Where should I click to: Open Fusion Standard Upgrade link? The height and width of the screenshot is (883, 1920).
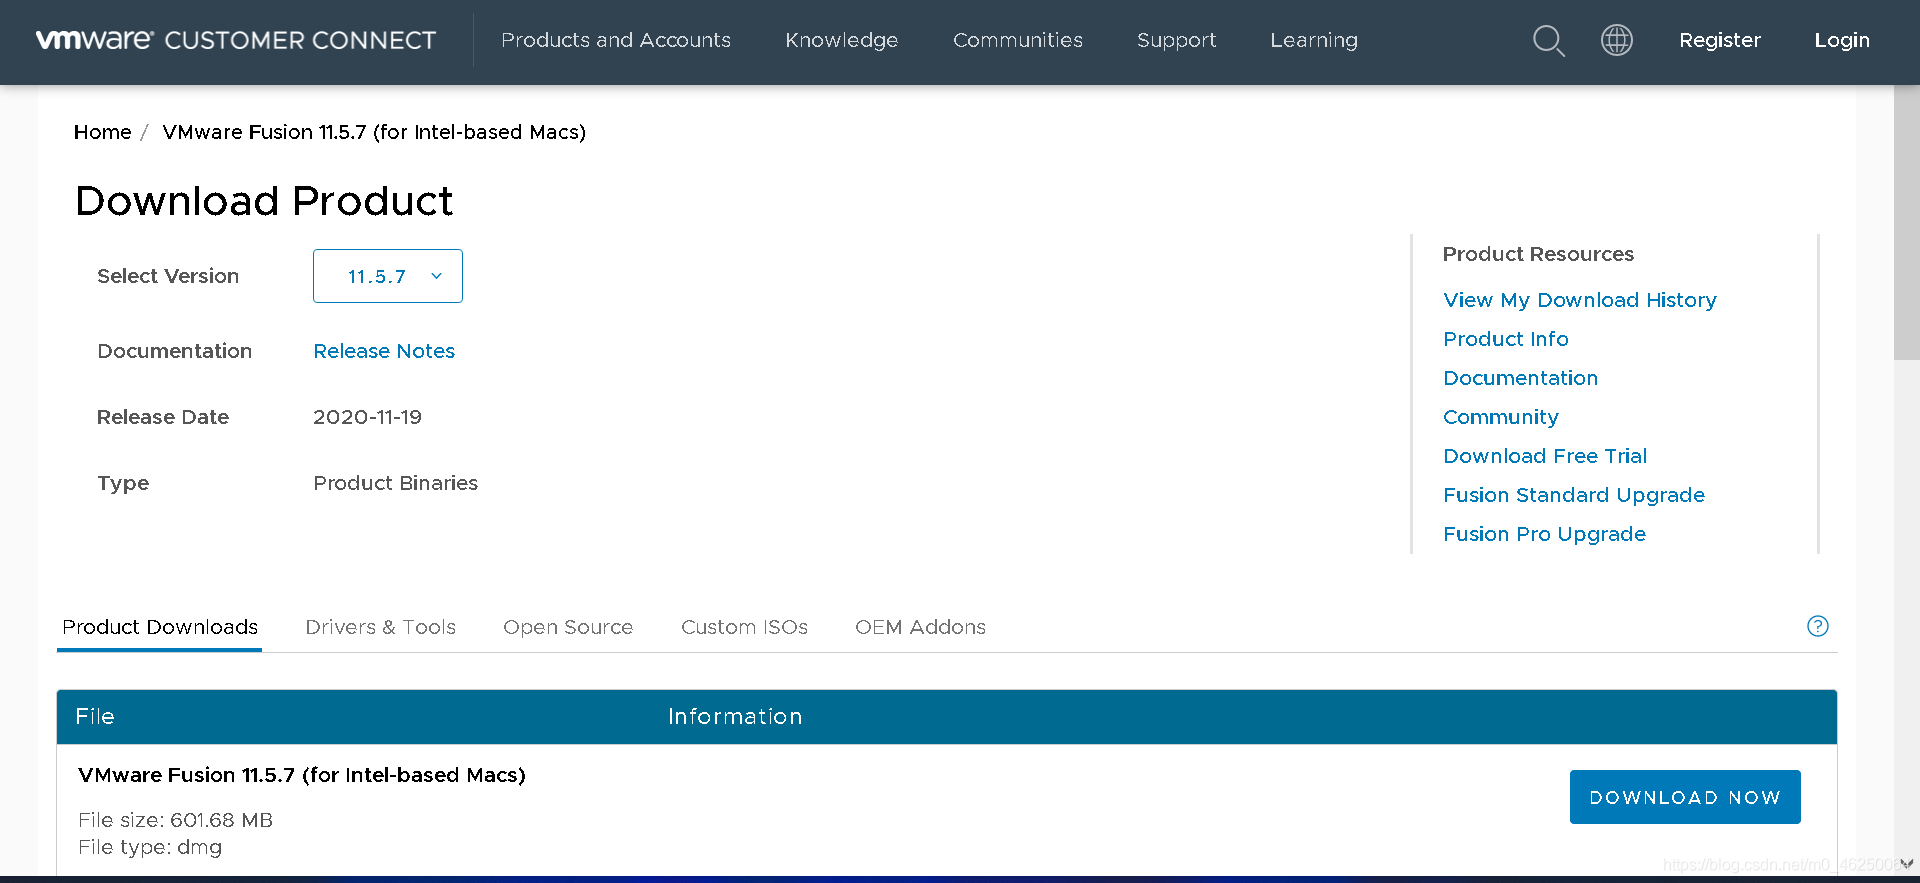click(1574, 495)
